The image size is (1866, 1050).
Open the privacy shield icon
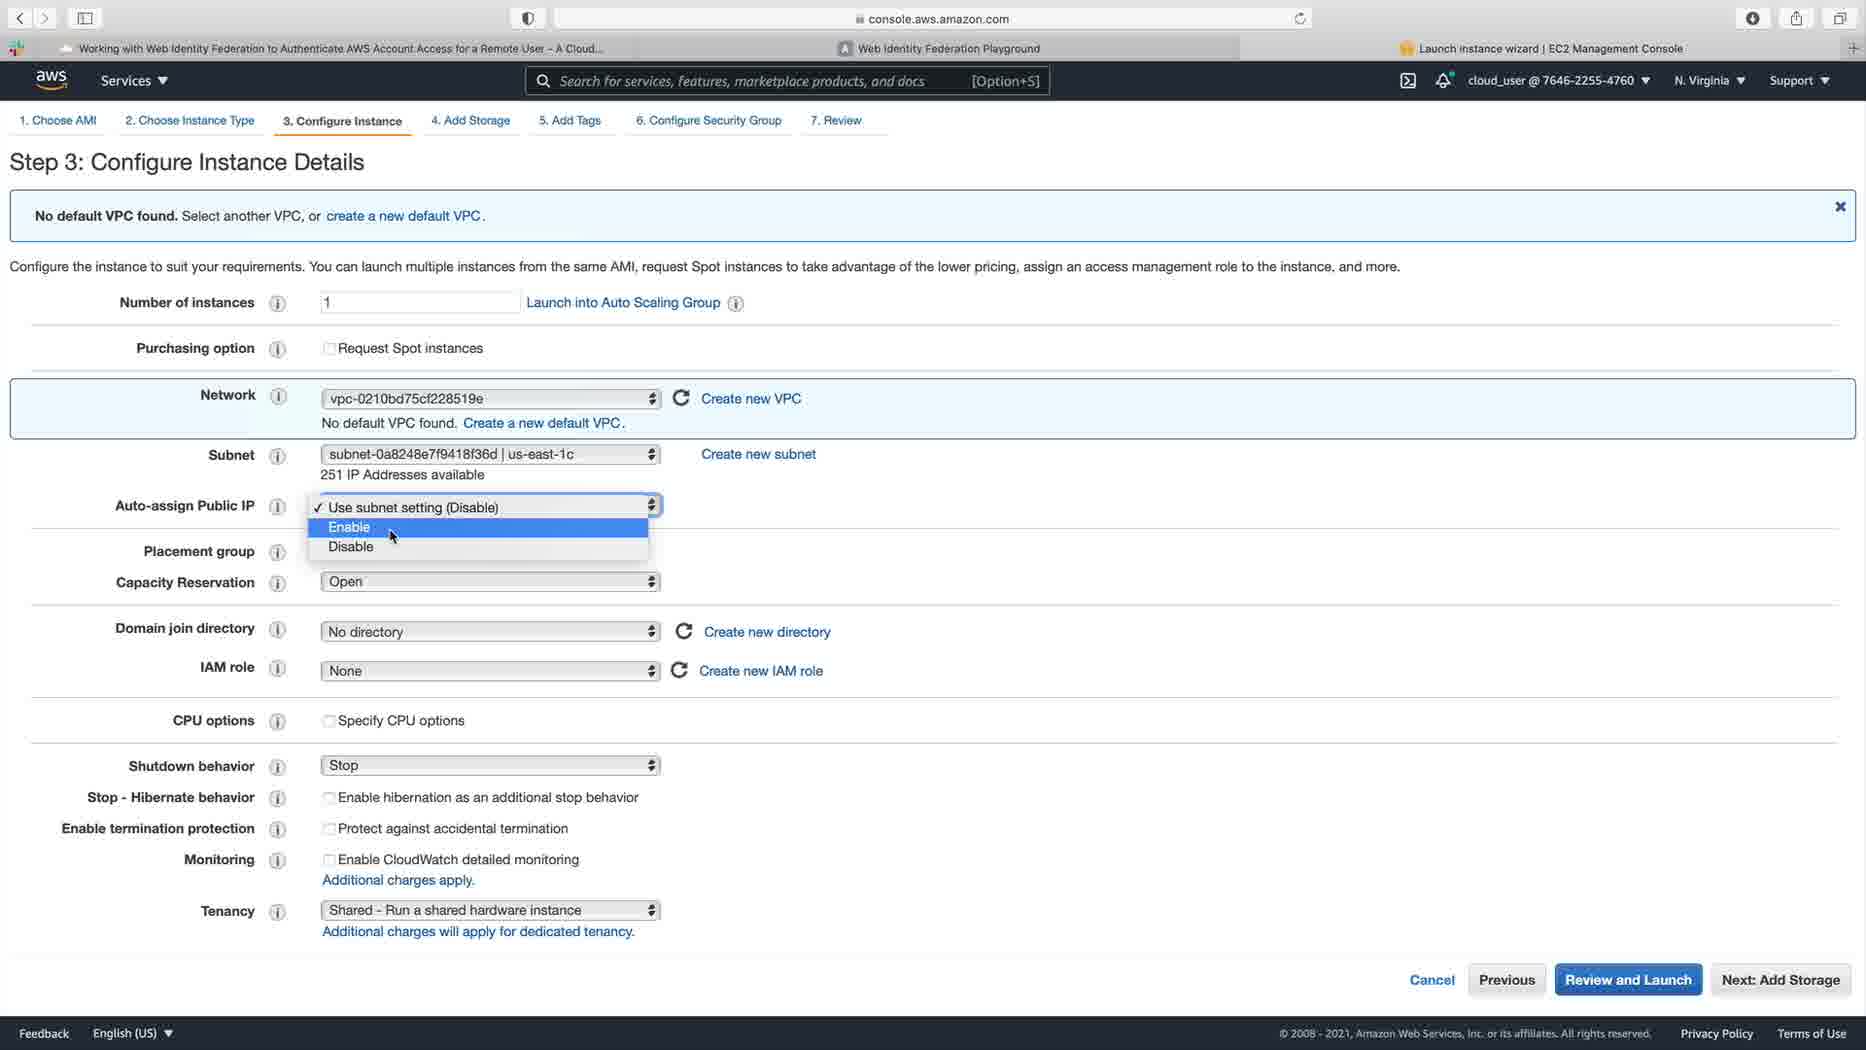pos(528,18)
